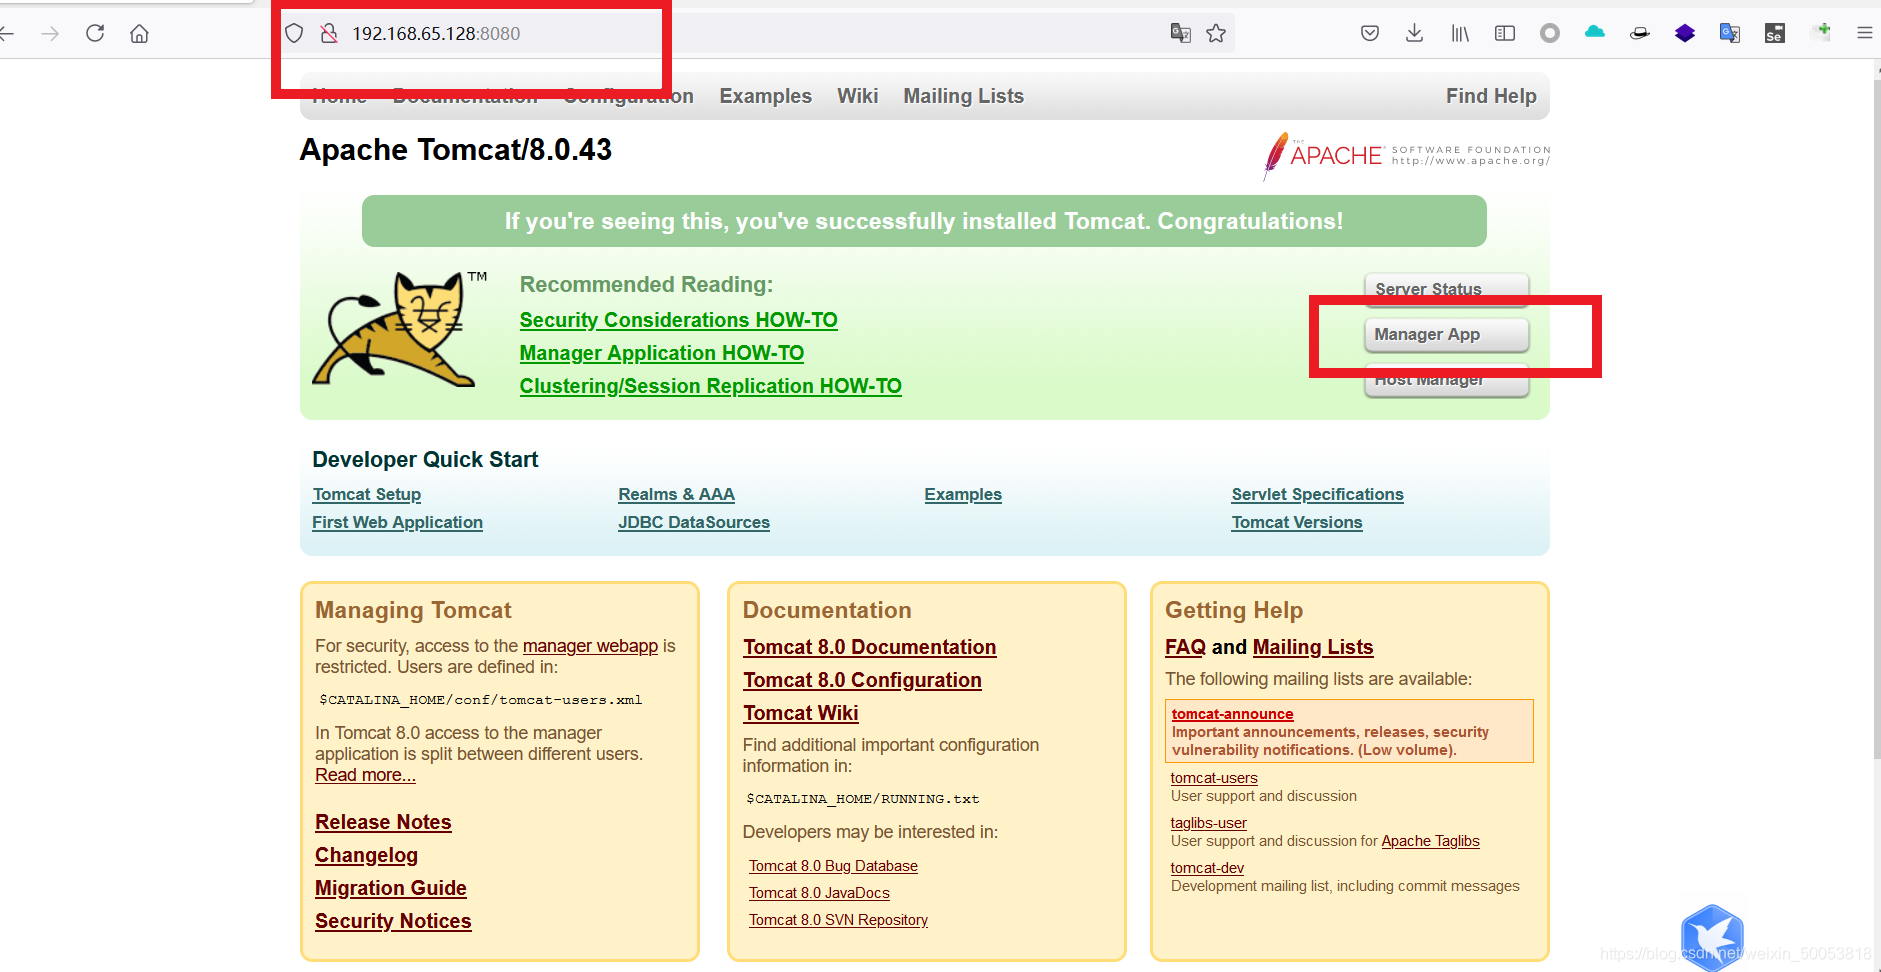Open the Security Notices link
Image resolution: width=1881 pixels, height=972 pixels.
pos(393,921)
